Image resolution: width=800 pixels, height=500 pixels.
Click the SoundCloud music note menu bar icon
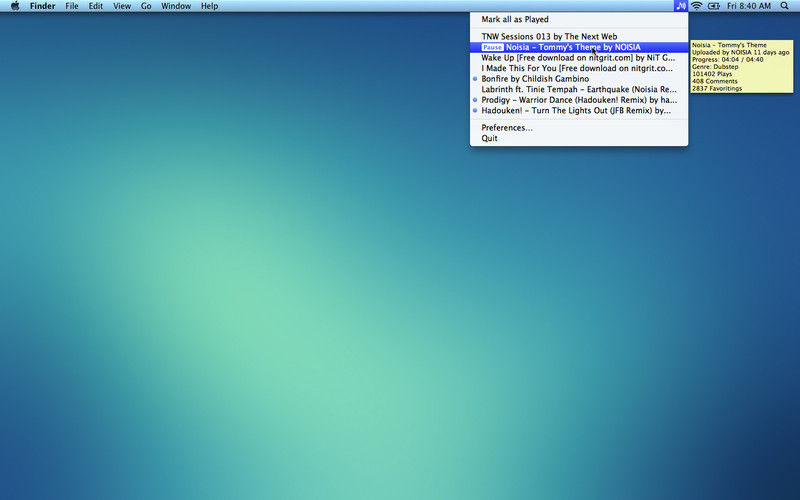(x=681, y=6)
